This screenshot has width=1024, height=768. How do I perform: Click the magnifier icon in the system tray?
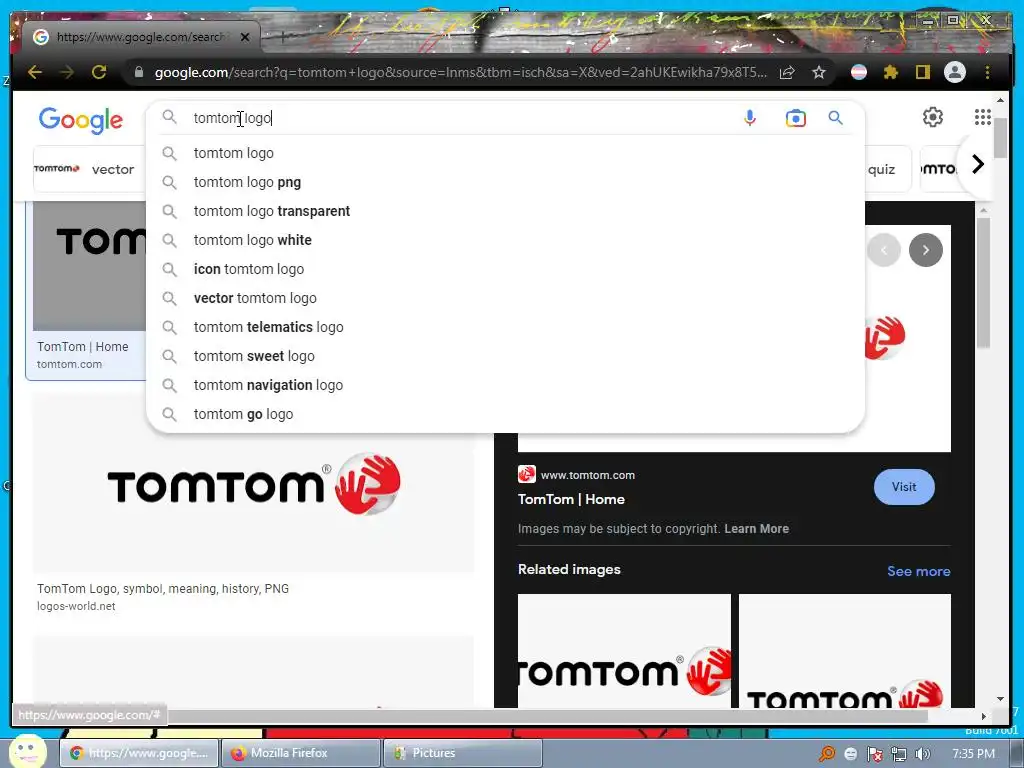(827, 754)
